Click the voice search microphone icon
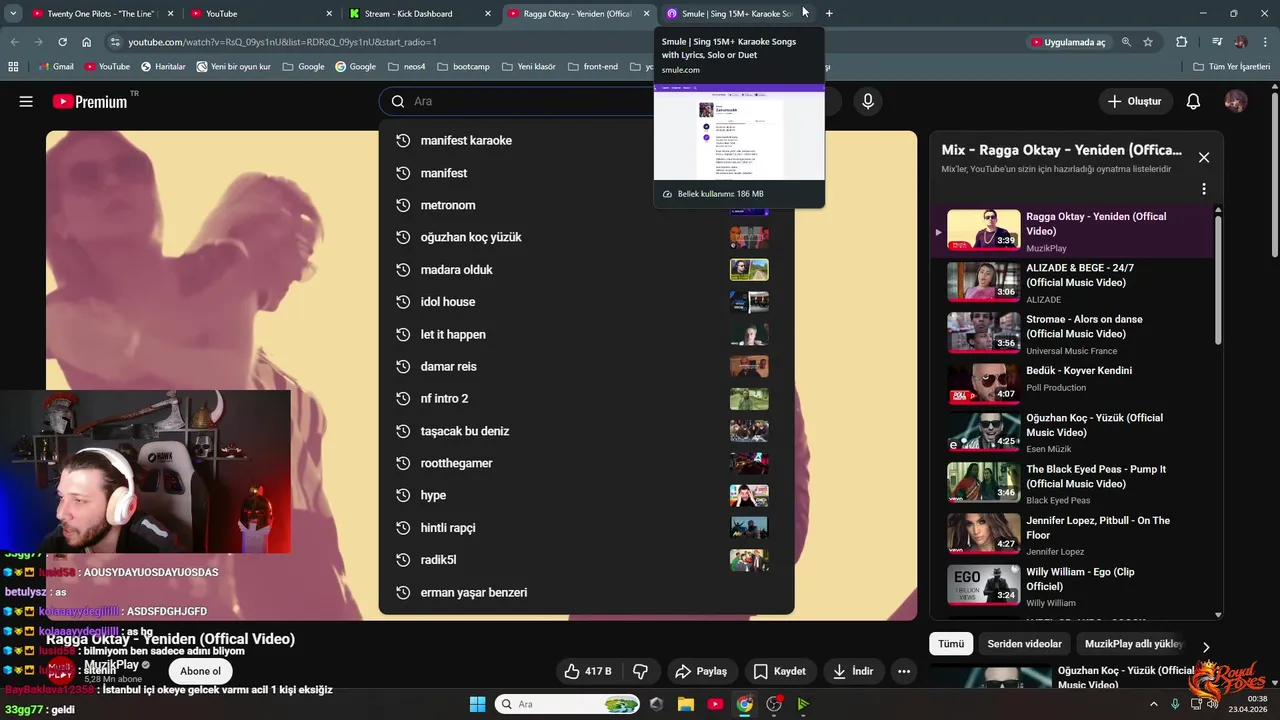The height and width of the screenshot is (720, 1280). [x=868, y=101]
